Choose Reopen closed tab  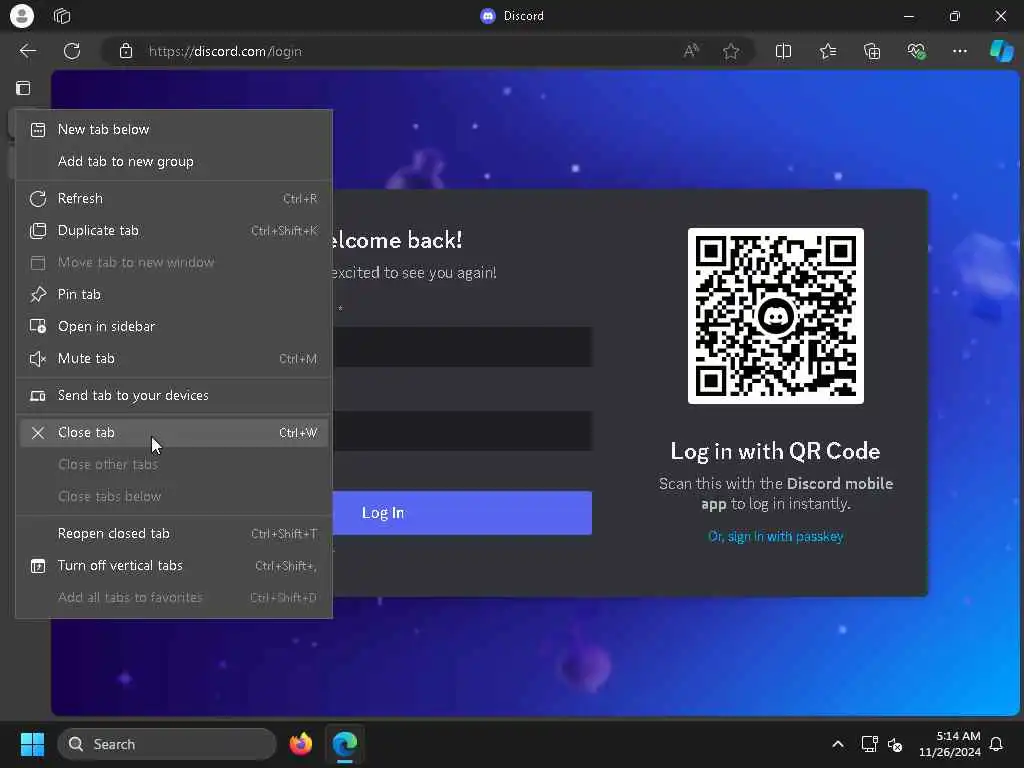click(x=174, y=534)
